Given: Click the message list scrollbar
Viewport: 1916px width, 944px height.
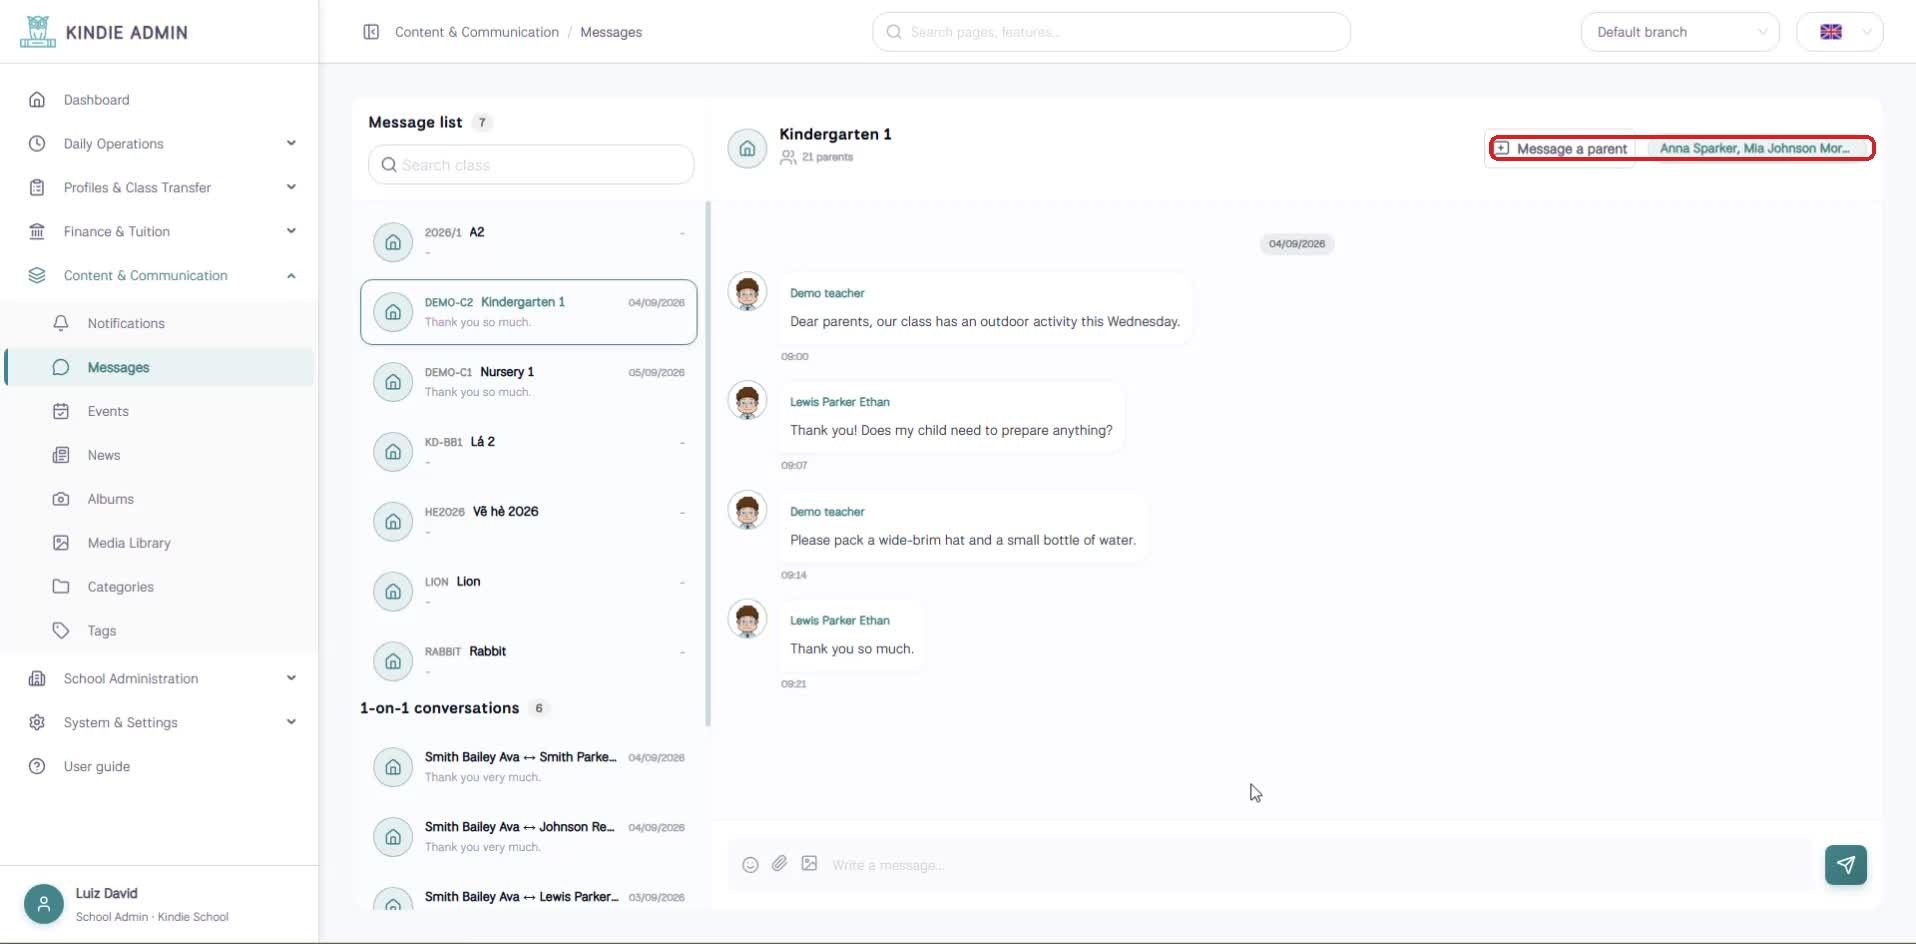Looking at the screenshot, I should coord(708,464).
